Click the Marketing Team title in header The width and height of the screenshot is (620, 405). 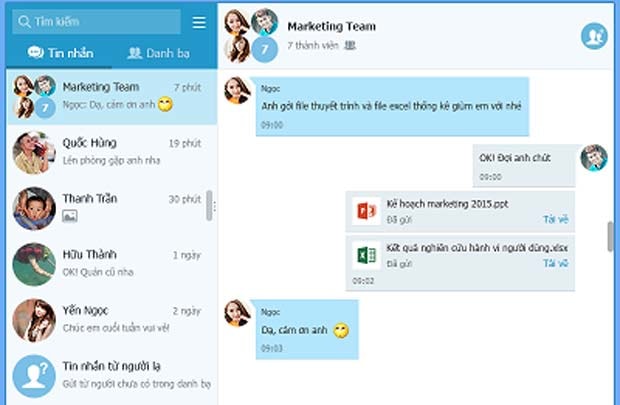click(x=331, y=26)
